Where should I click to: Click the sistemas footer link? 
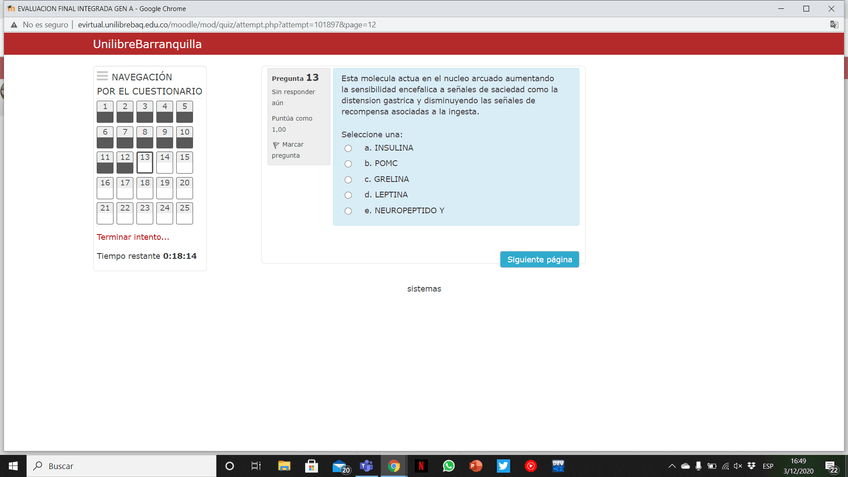pyautogui.click(x=424, y=289)
